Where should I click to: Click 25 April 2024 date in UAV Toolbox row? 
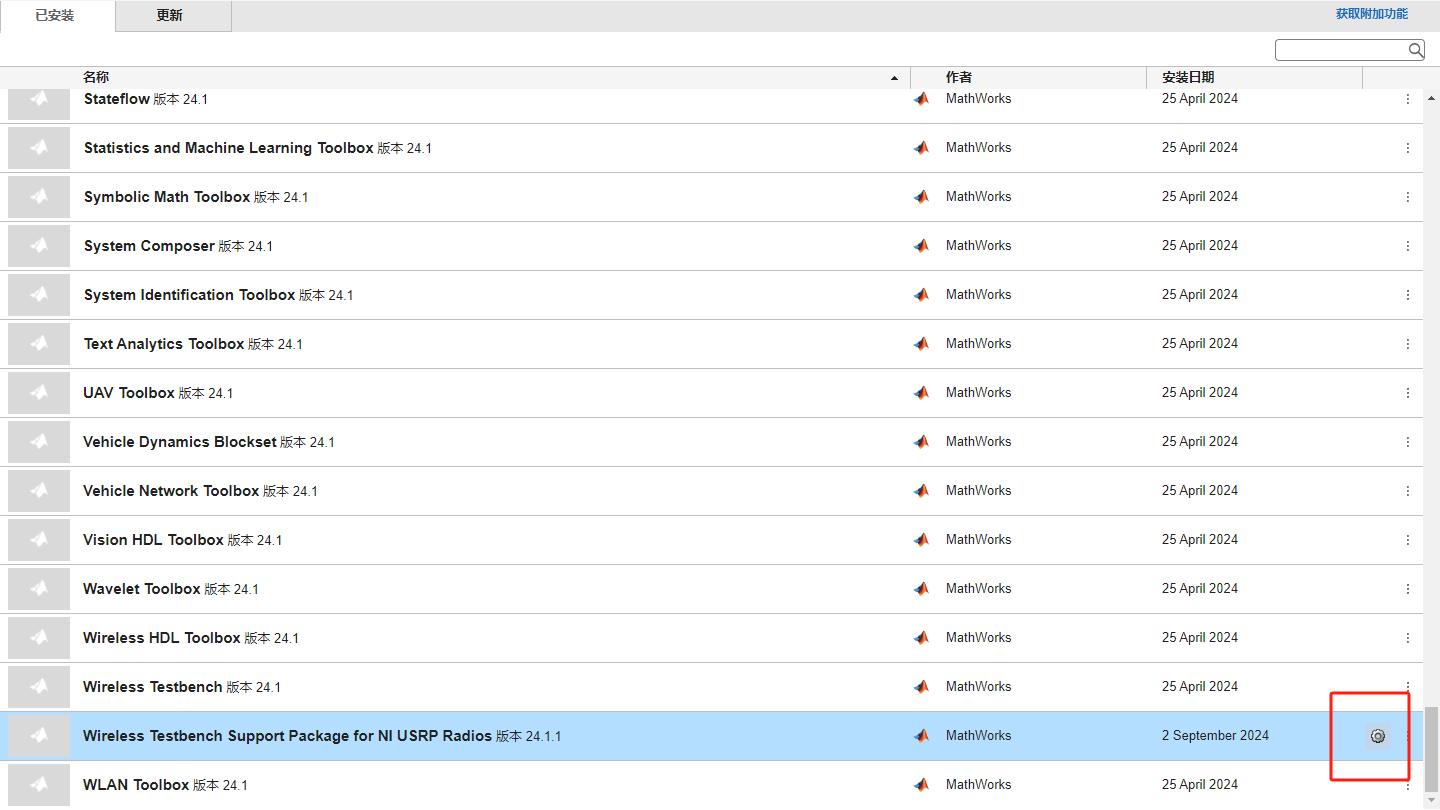pyautogui.click(x=1200, y=393)
